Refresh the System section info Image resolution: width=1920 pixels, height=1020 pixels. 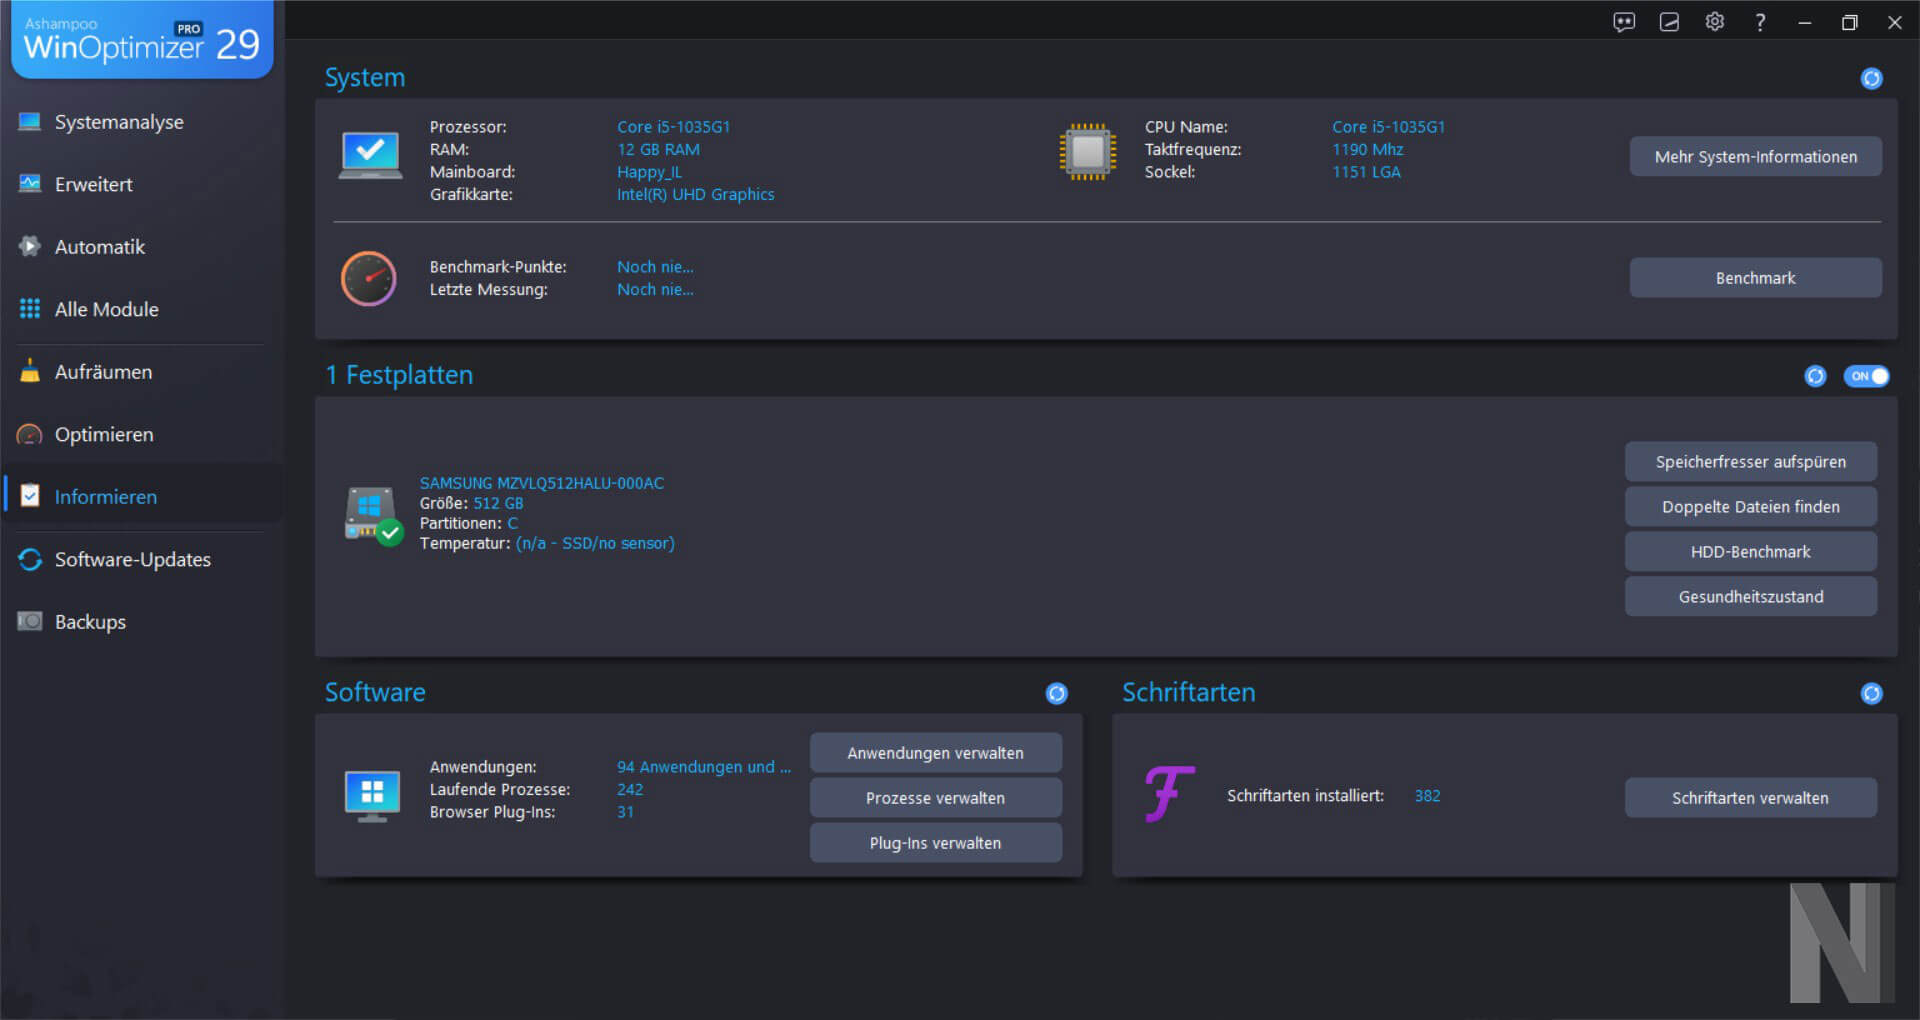[1872, 78]
